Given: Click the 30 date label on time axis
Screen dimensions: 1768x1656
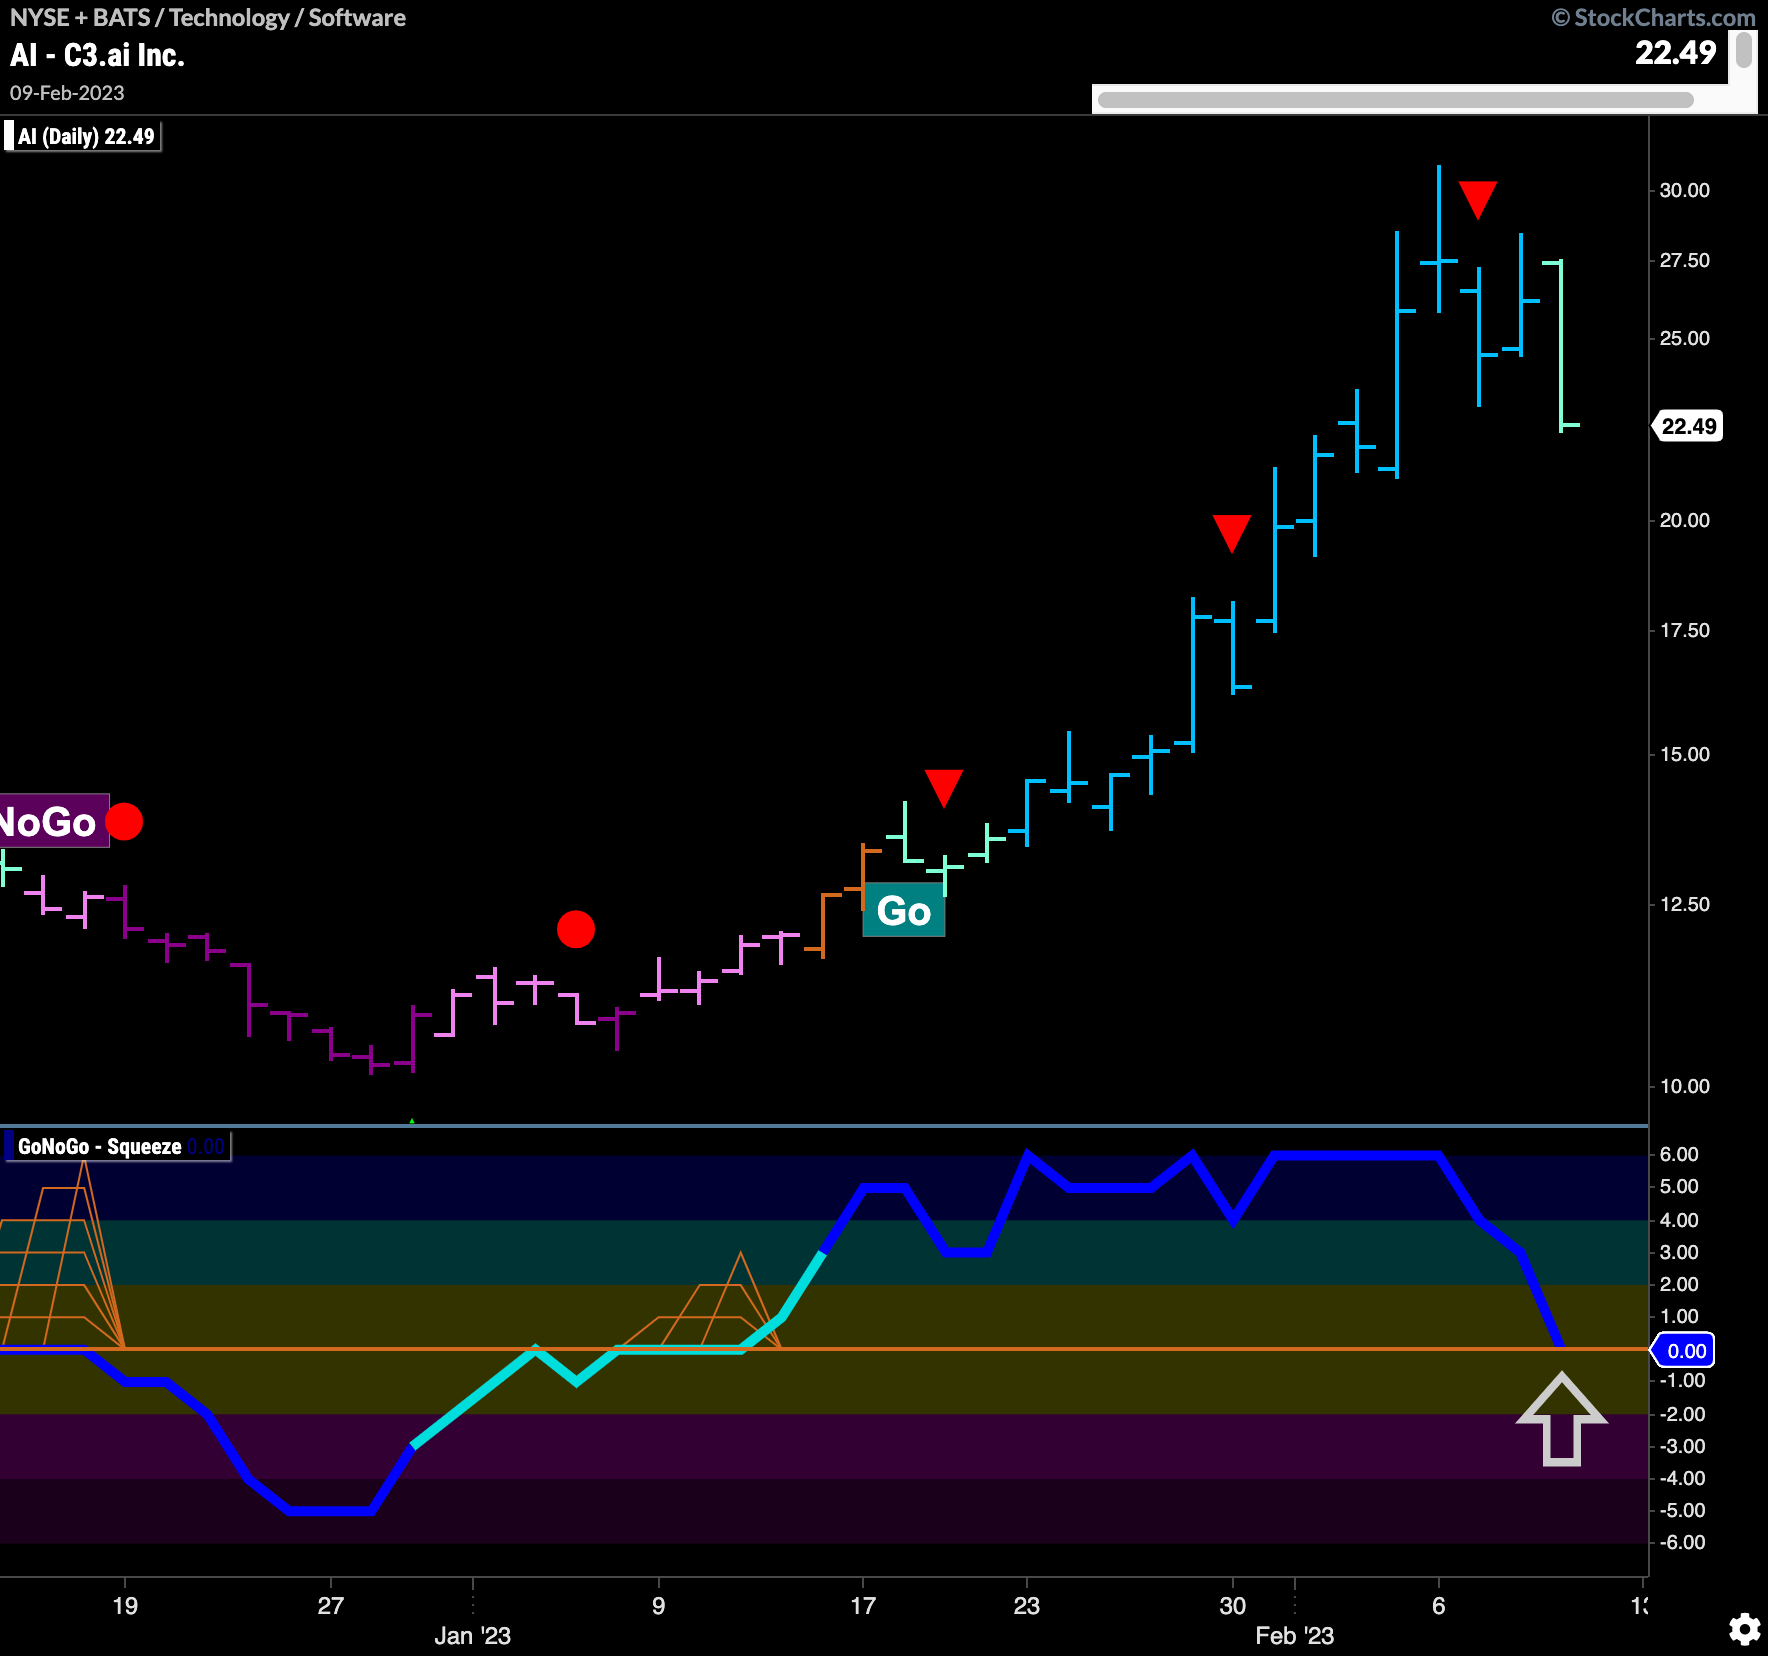Looking at the screenshot, I should pyautogui.click(x=1233, y=1606).
